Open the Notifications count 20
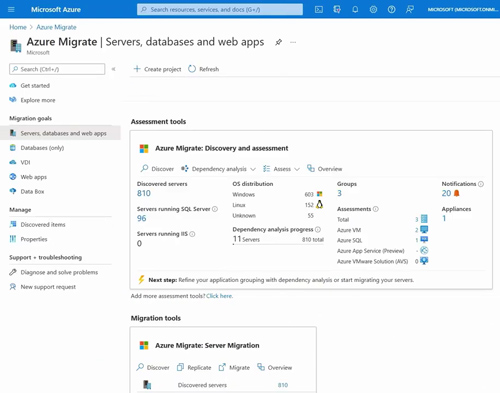This screenshot has width=500, height=393. (446, 193)
